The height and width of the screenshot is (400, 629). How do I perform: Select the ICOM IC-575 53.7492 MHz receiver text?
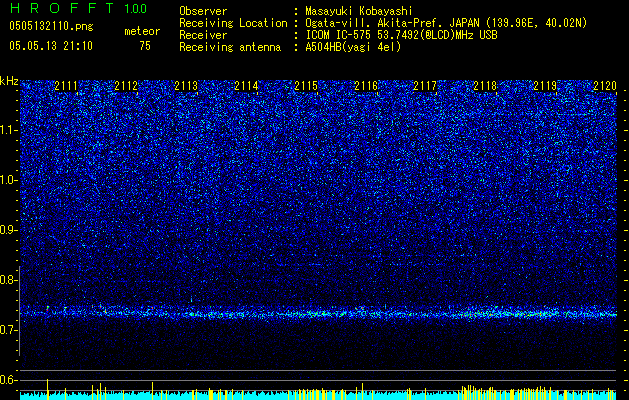tap(401, 35)
